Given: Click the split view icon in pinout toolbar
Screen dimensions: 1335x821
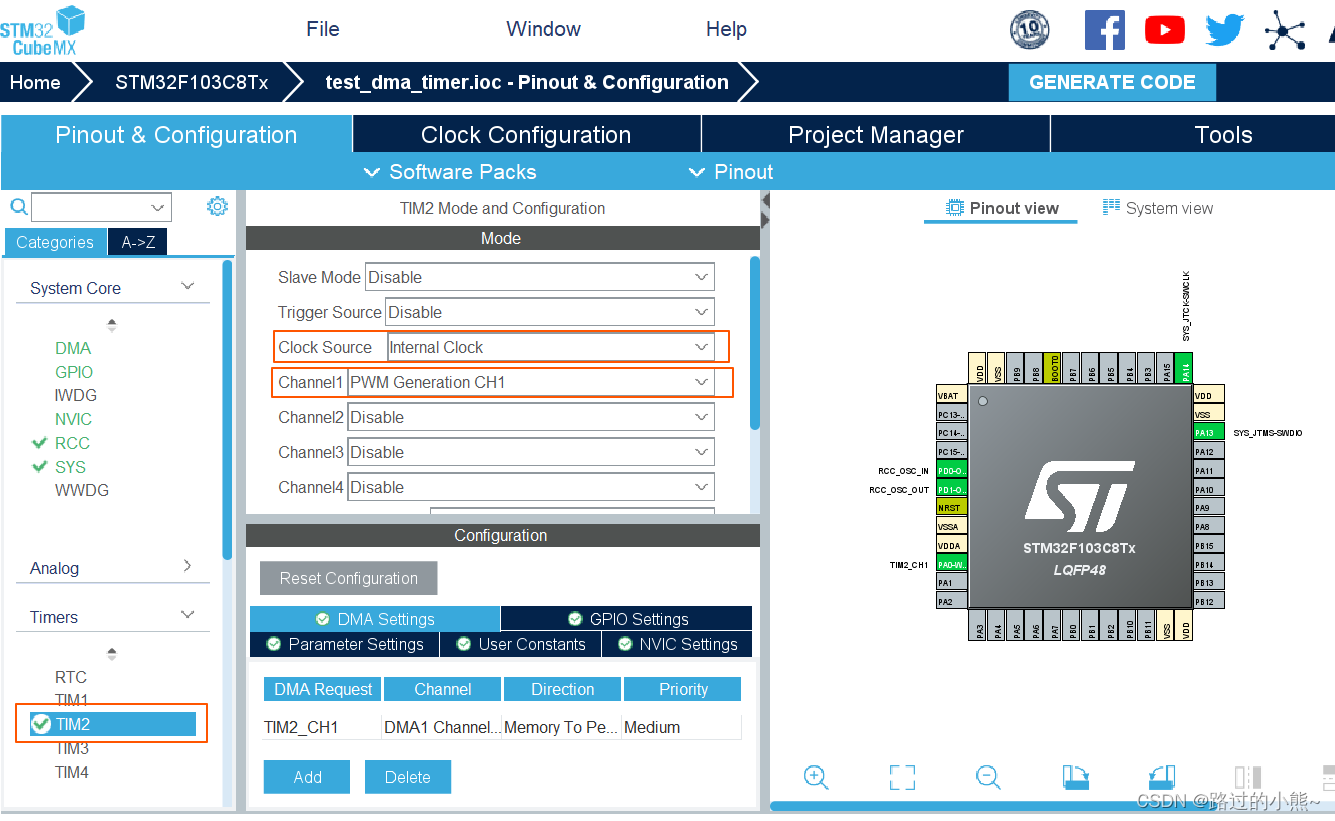Looking at the screenshot, I should click(1247, 777).
